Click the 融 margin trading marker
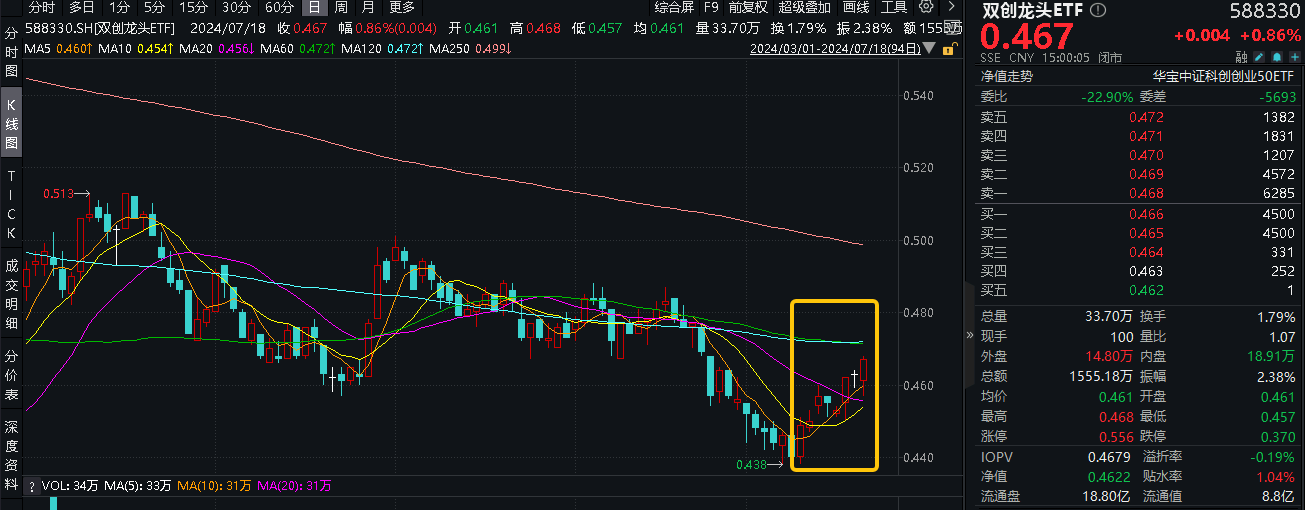The height and width of the screenshot is (510, 1305). [1241, 58]
